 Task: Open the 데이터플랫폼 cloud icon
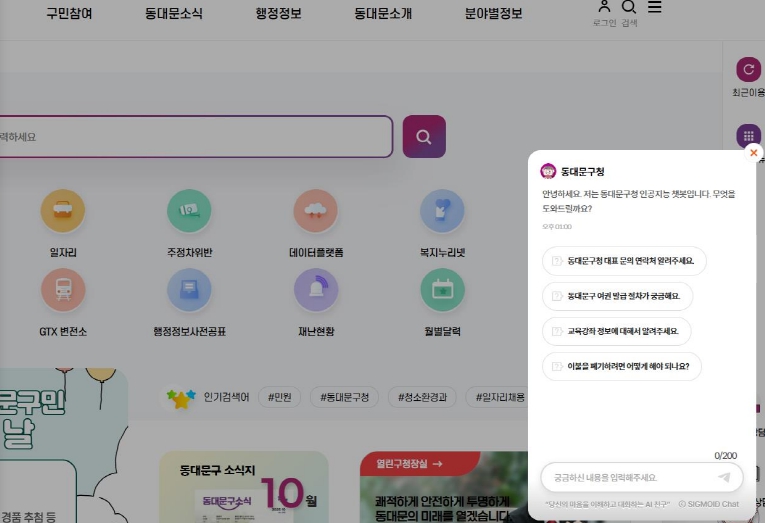[x=316, y=211]
